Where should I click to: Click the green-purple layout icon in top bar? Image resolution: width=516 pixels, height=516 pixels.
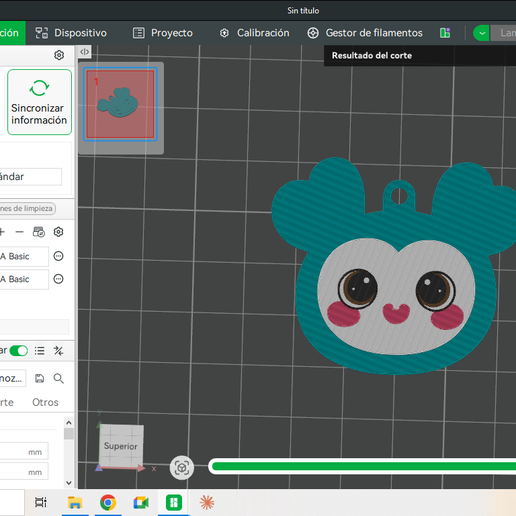[445, 33]
